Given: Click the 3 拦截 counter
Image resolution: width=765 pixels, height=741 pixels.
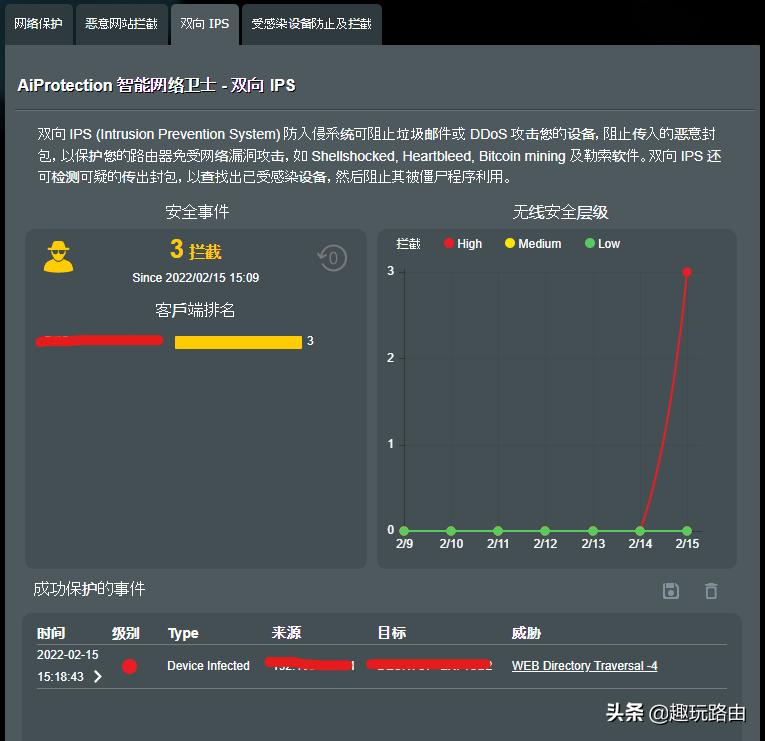Looking at the screenshot, I should (x=196, y=250).
